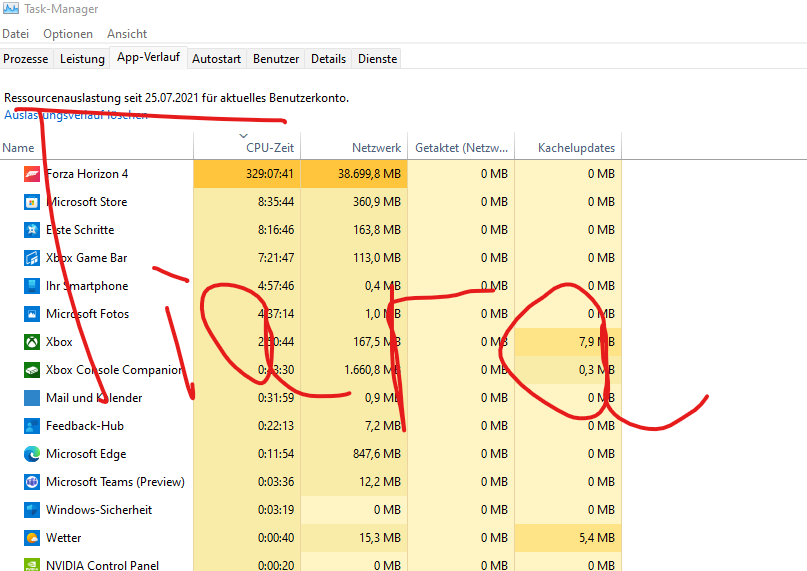Open the Details tab
Viewport: 807px width, 571px height.
click(328, 59)
